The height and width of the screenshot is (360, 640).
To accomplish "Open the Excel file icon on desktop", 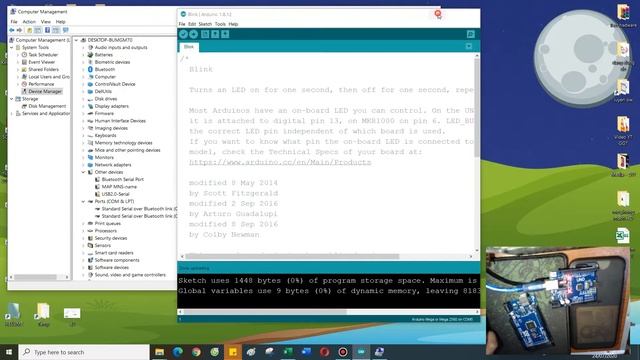I will 622,236.
